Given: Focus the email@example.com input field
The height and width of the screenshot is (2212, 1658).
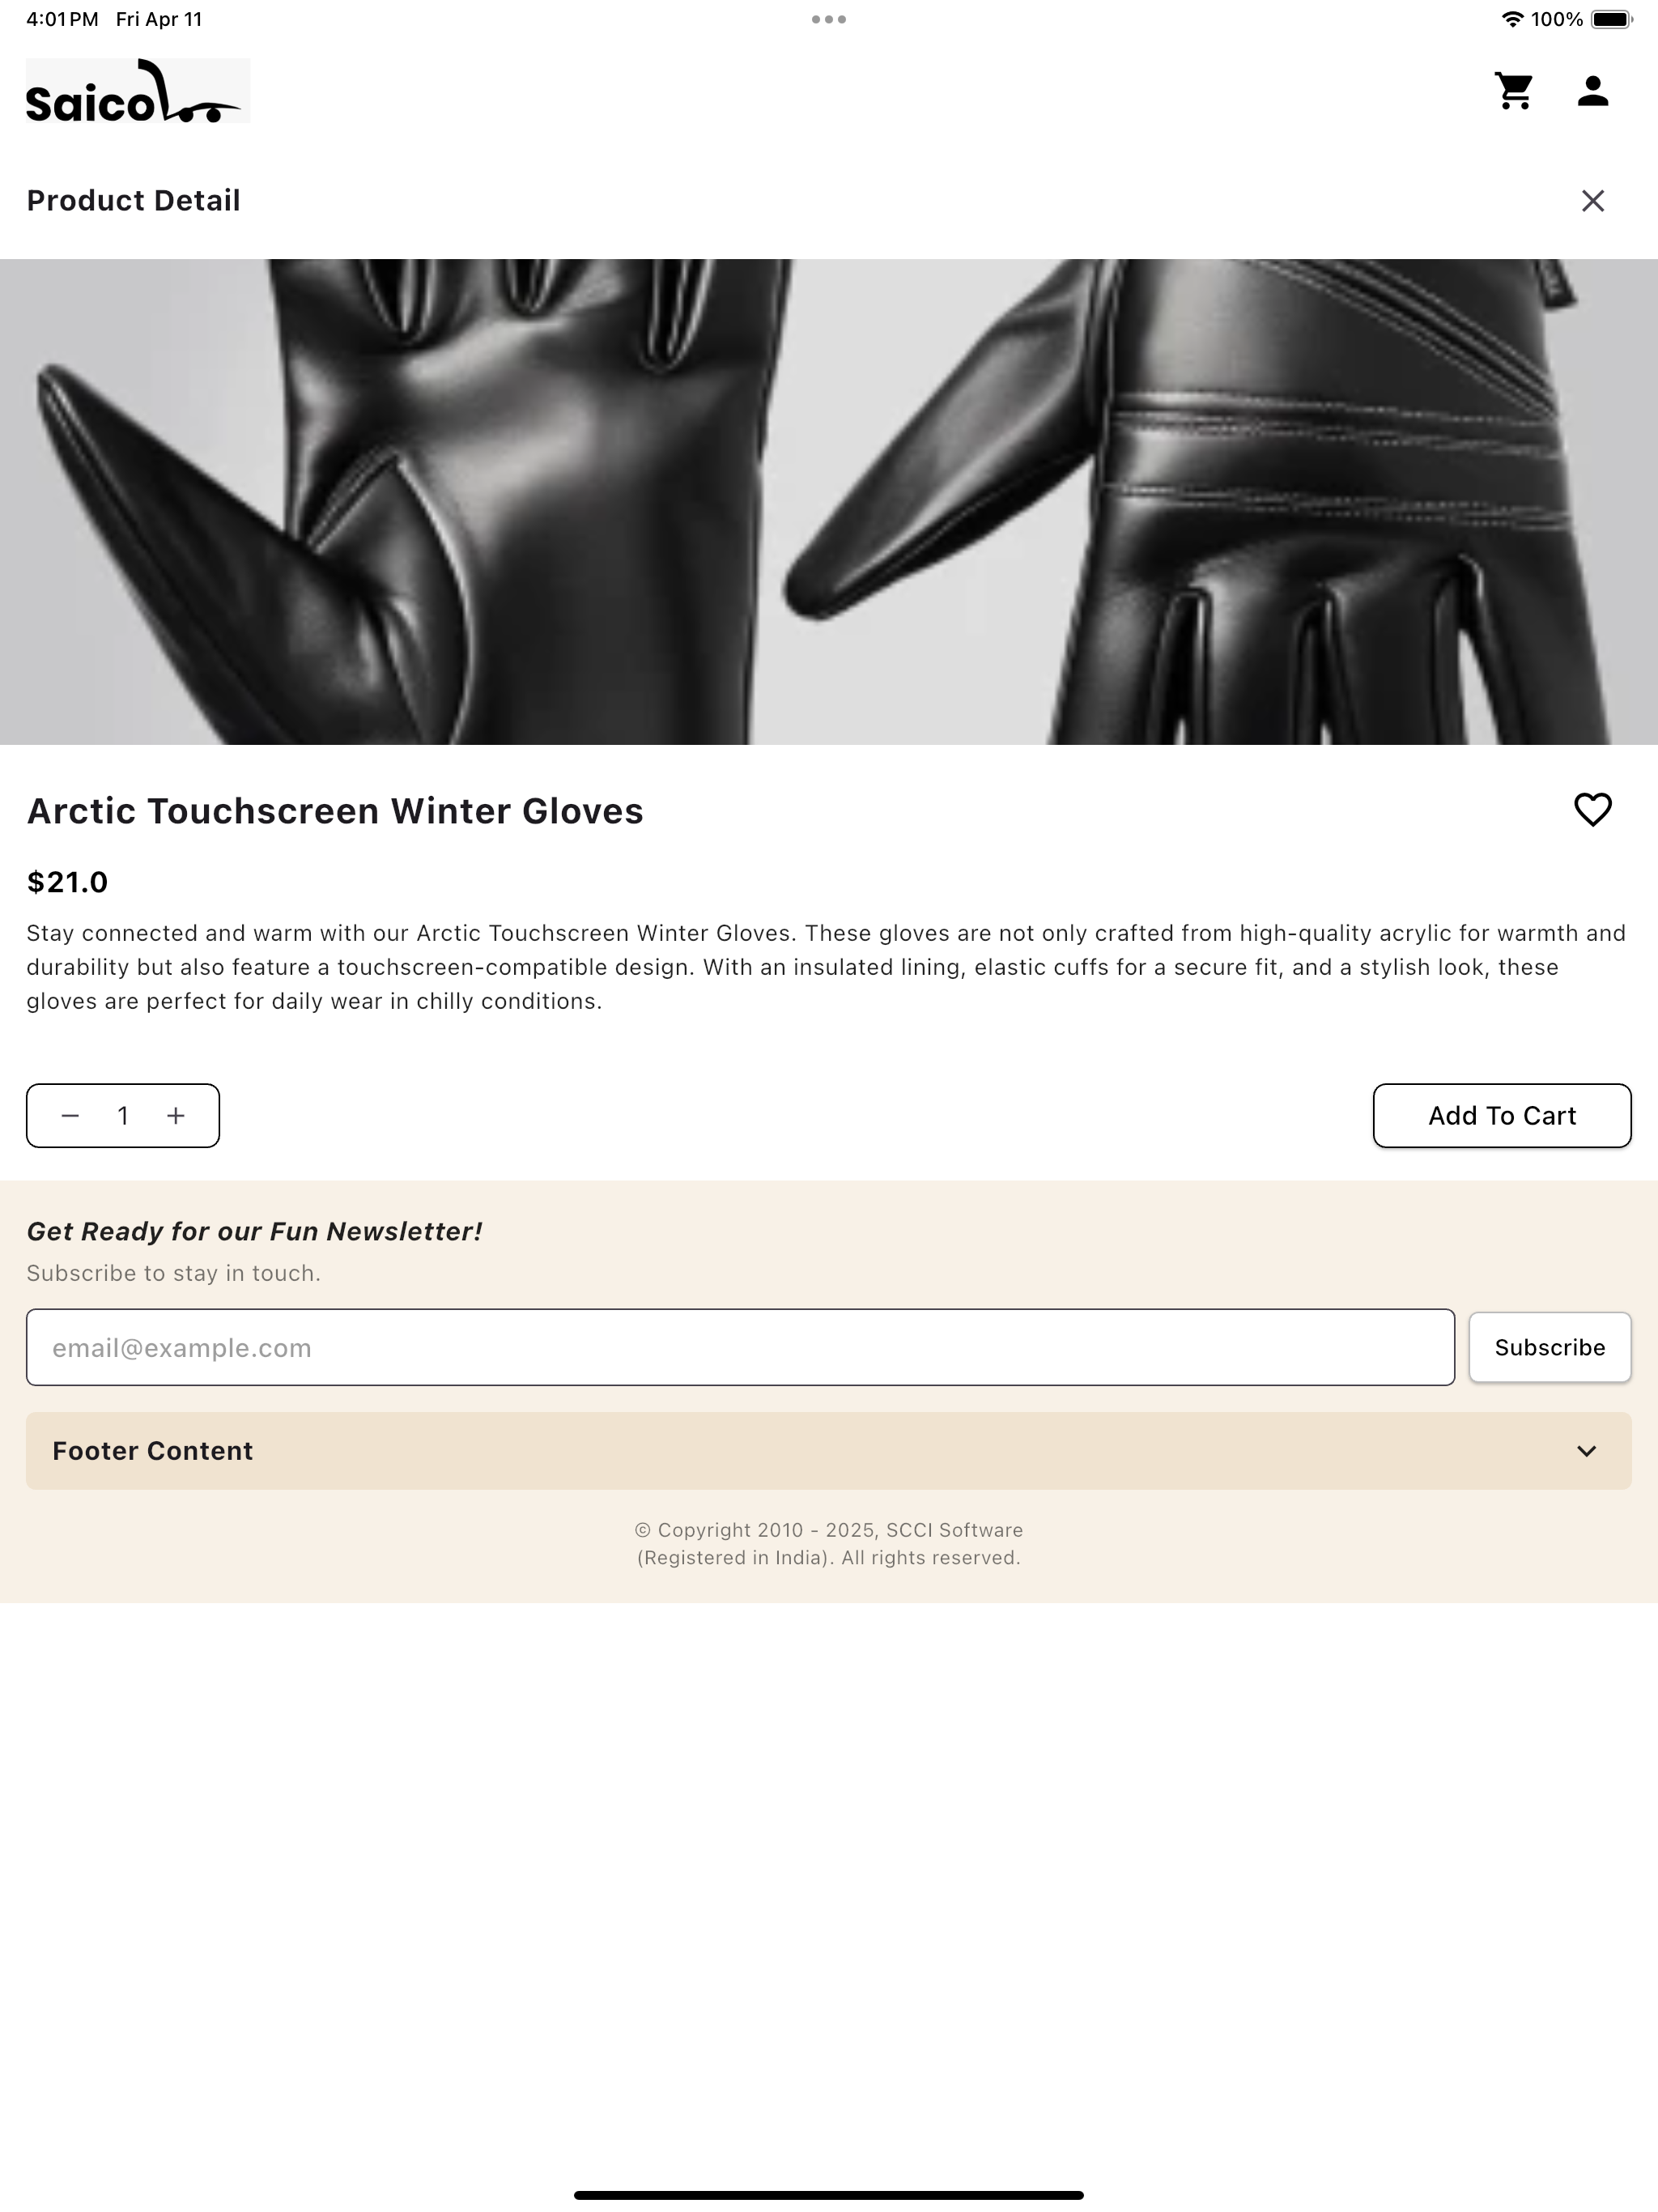Looking at the screenshot, I should [740, 1347].
